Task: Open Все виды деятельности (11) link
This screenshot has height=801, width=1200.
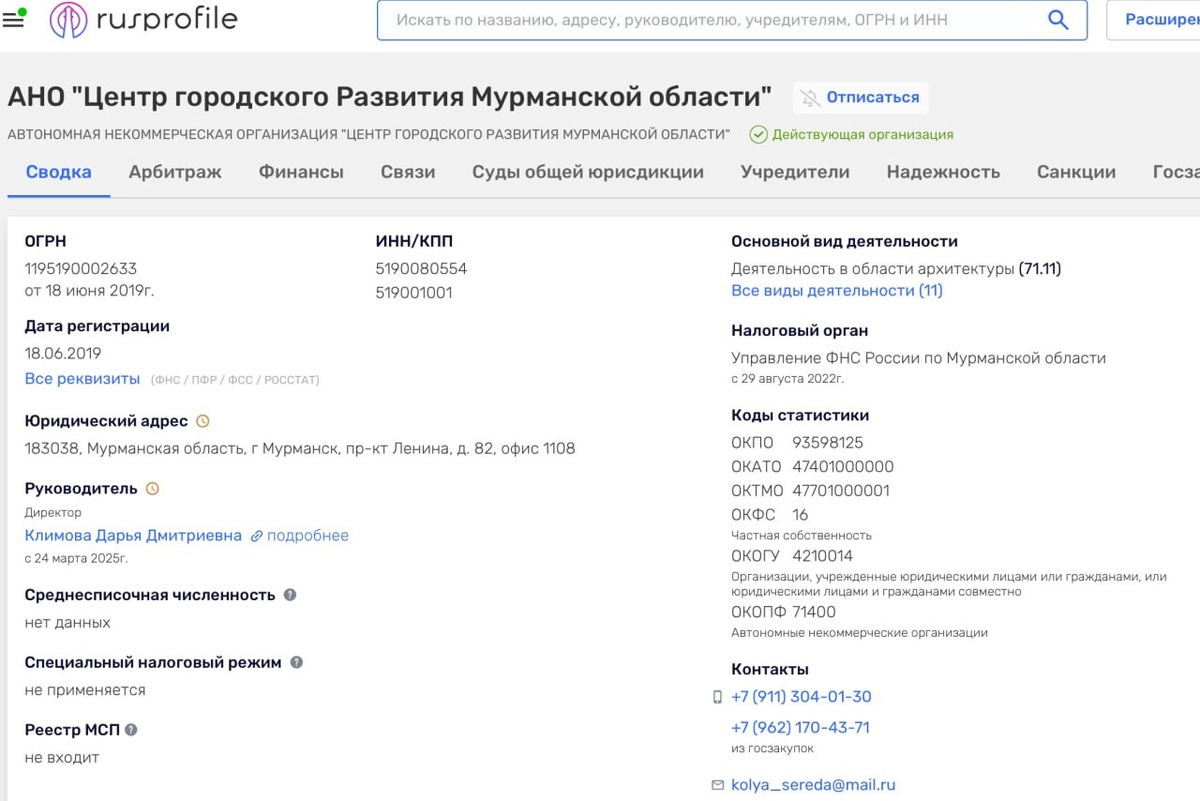Action: 837,291
